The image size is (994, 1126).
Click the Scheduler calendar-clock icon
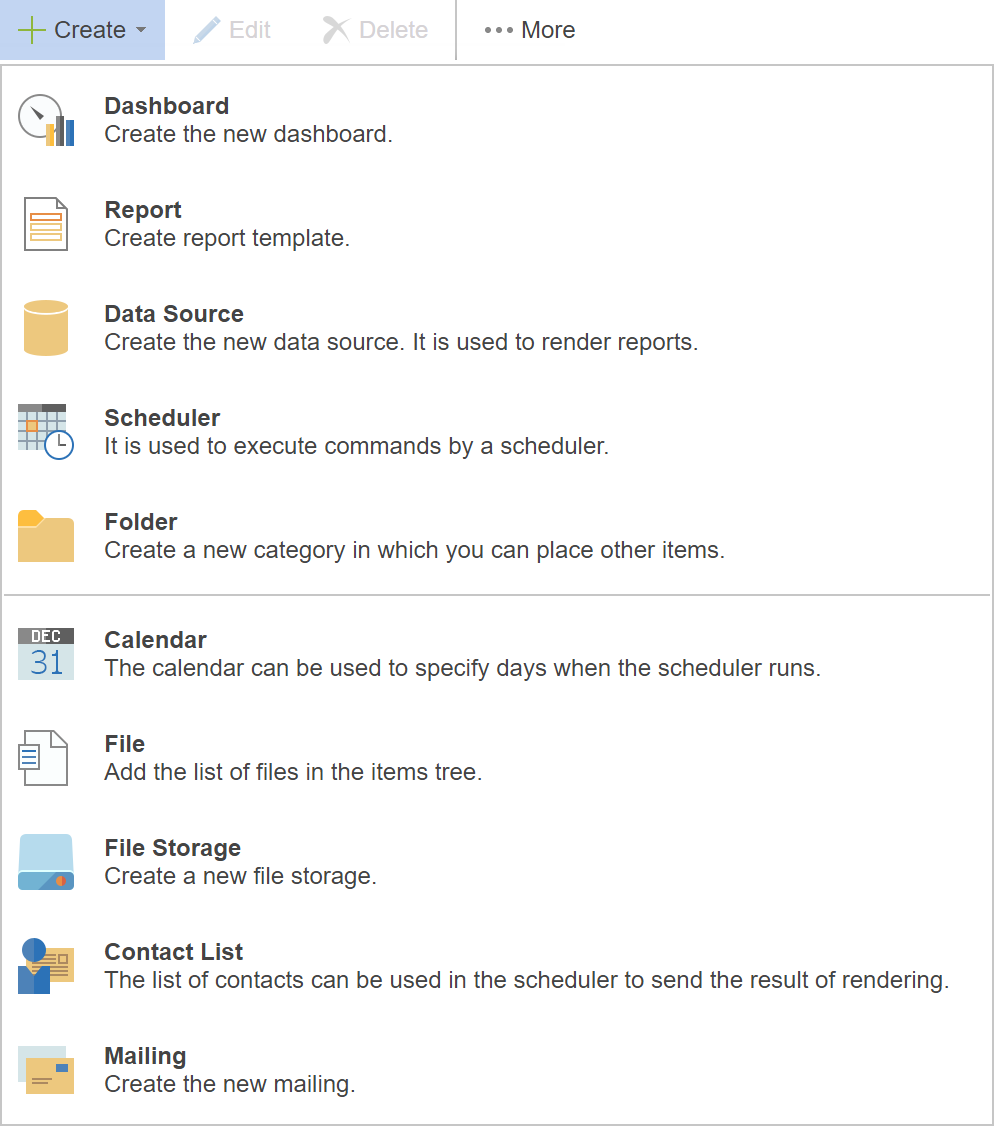pos(46,432)
